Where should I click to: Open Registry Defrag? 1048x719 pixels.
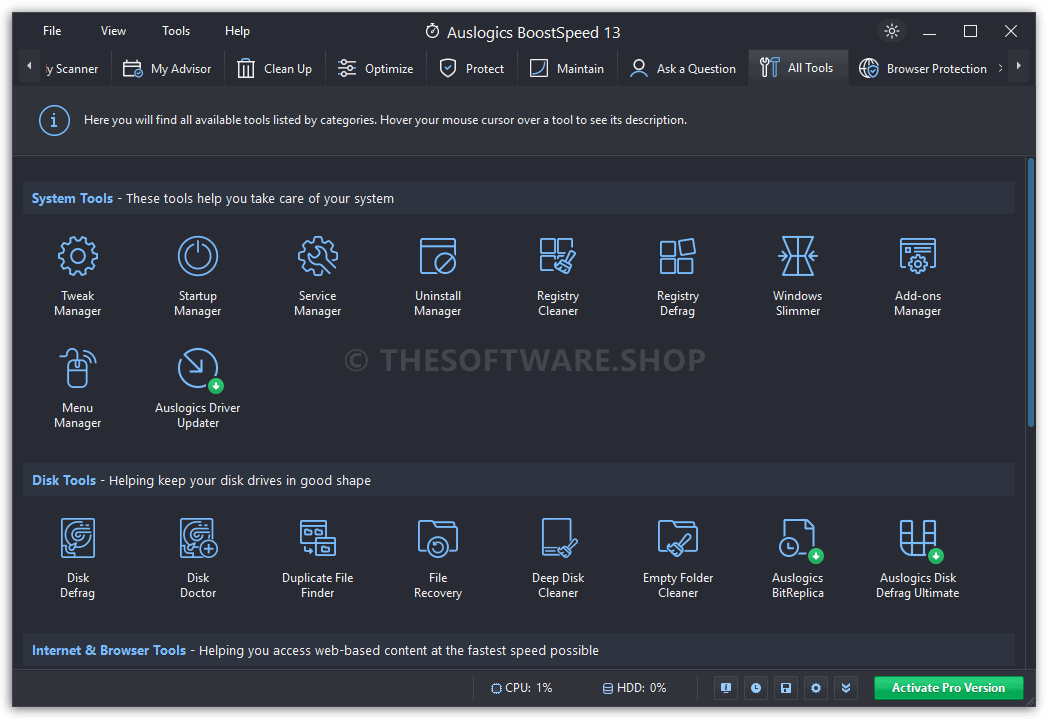(678, 276)
